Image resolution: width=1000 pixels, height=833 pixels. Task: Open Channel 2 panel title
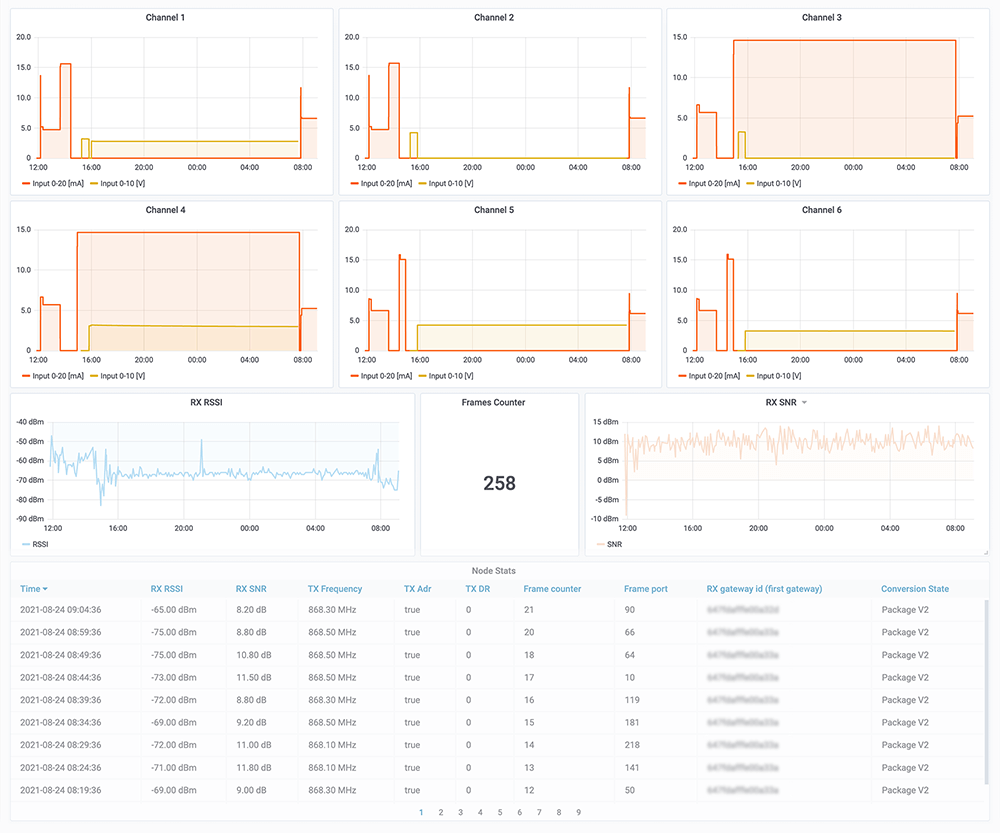[494, 17]
